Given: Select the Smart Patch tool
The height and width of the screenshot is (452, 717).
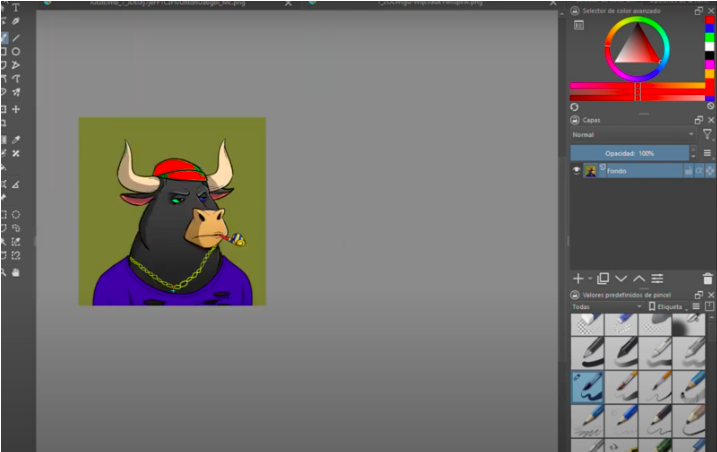Looking at the screenshot, I should point(16,153).
